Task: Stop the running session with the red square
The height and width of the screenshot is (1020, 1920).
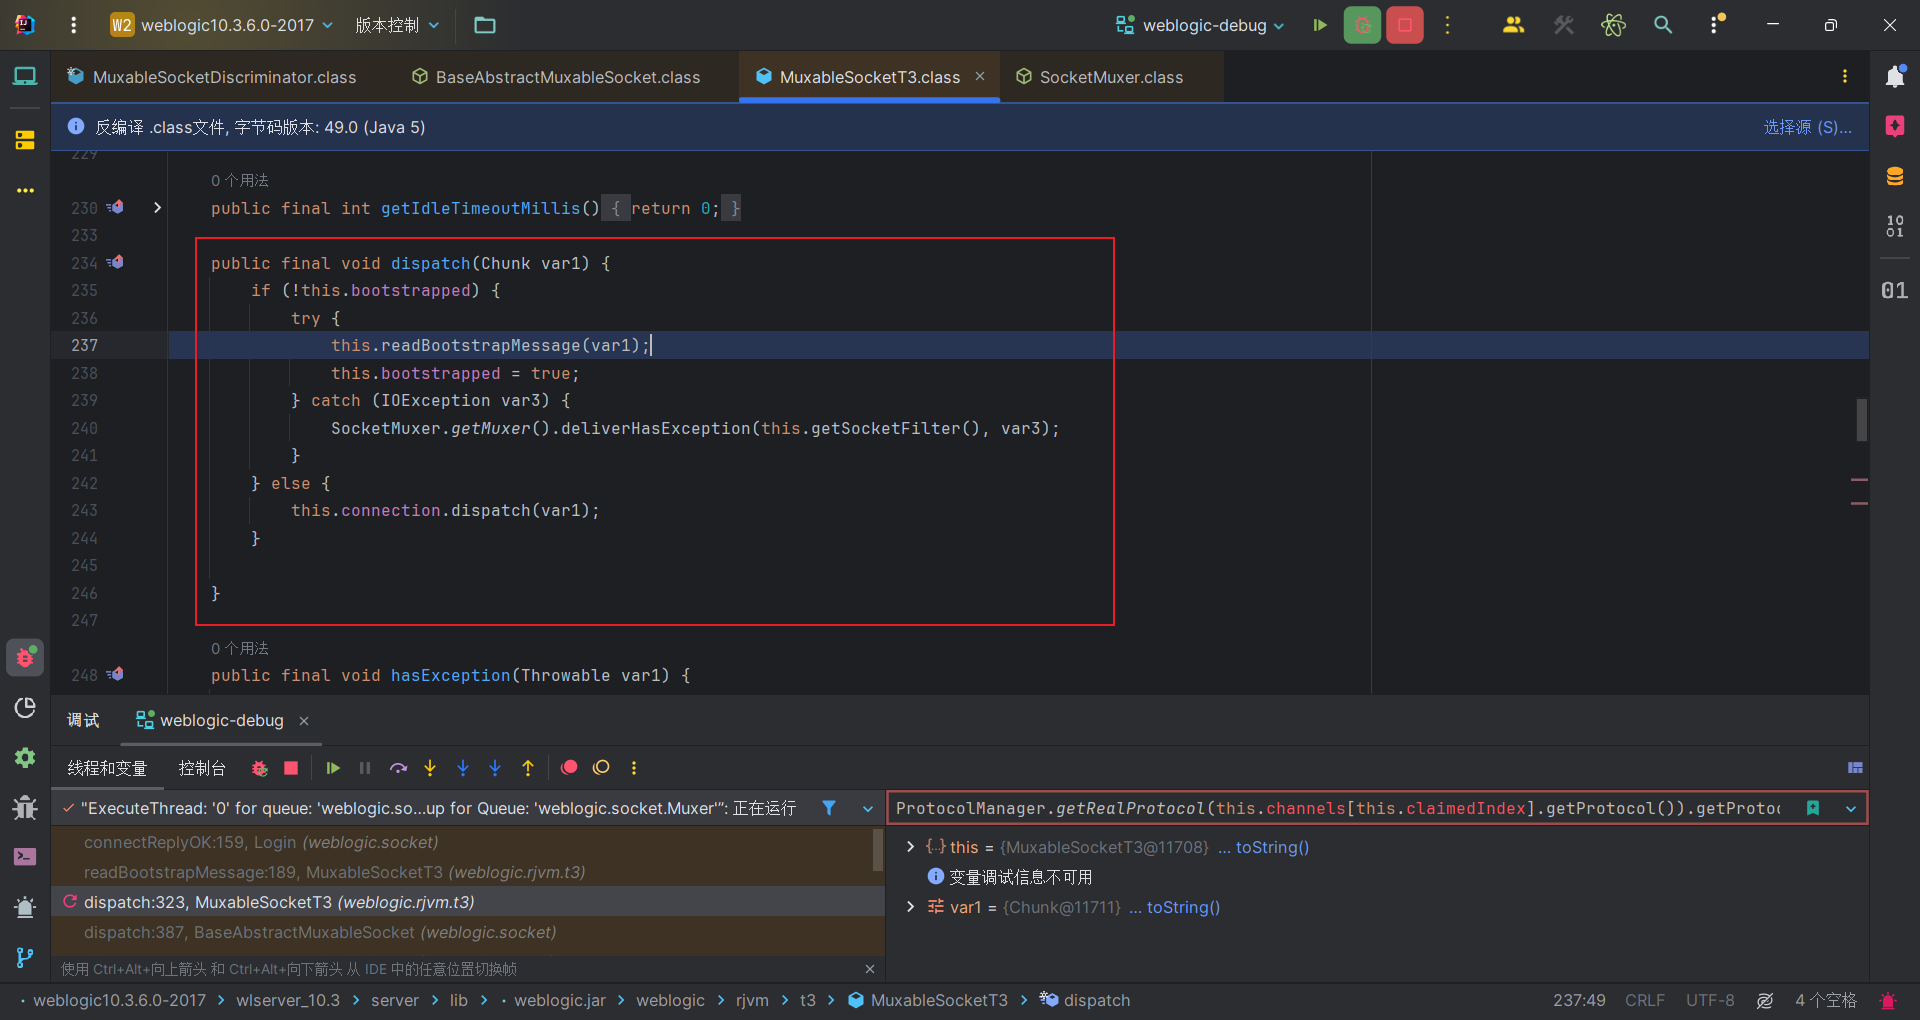Action: tap(1405, 25)
